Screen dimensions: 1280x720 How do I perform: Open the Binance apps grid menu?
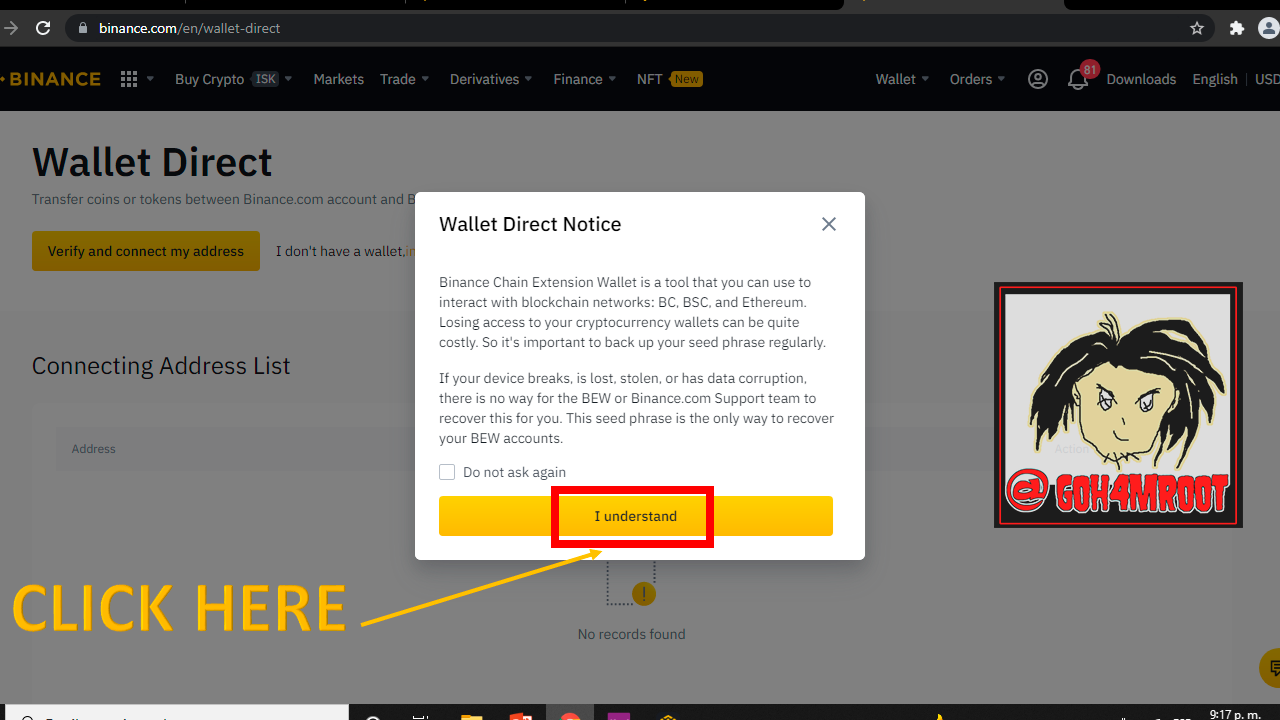(129, 79)
